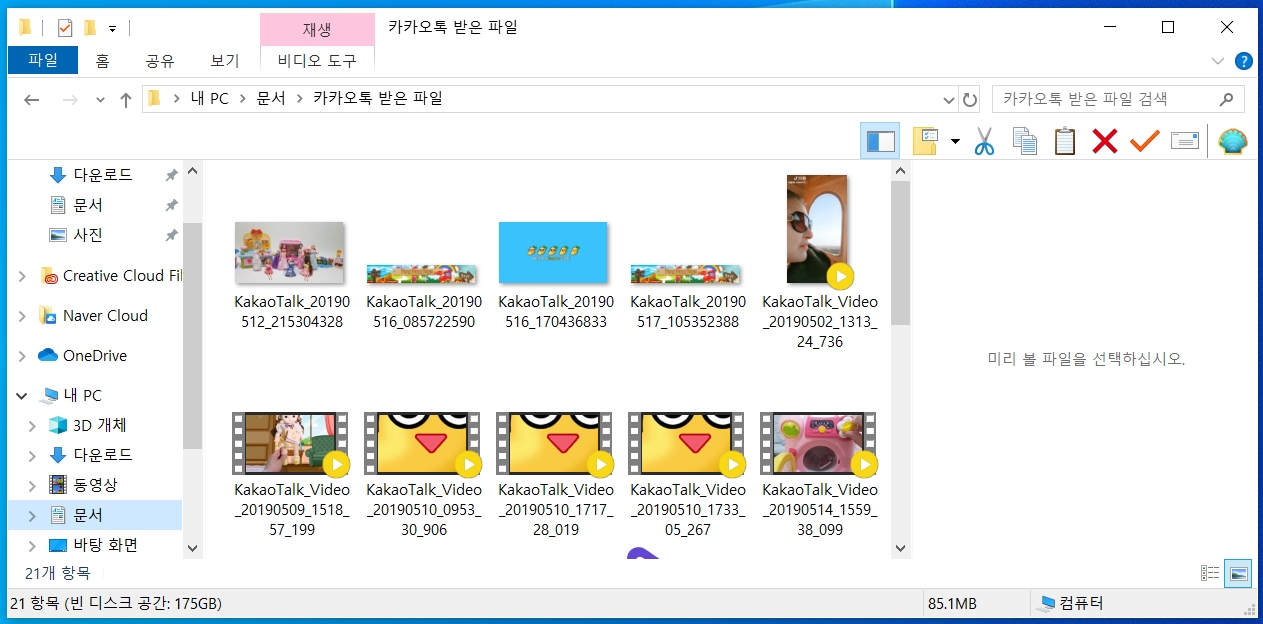The height and width of the screenshot is (624, 1263).
Task: Click the preview pane toggle toolbar icon
Action: coord(880,141)
